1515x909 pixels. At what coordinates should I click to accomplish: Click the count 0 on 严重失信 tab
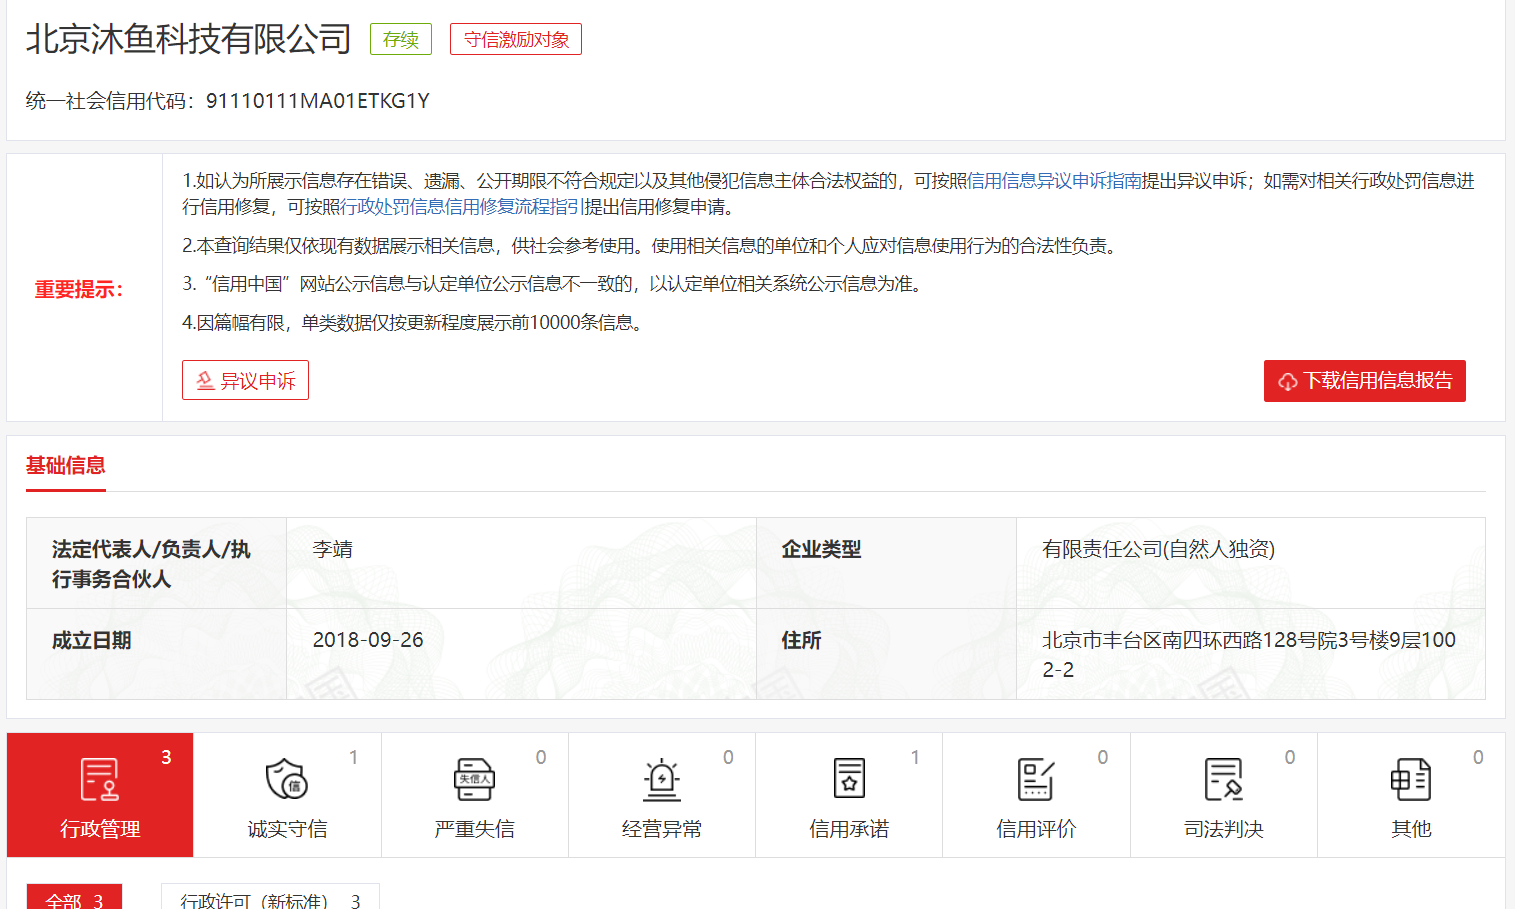pyautogui.click(x=541, y=757)
